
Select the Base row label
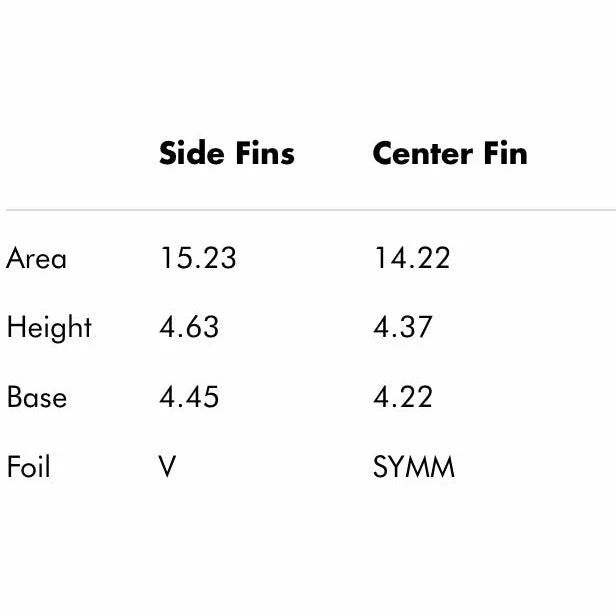[37, 397]
